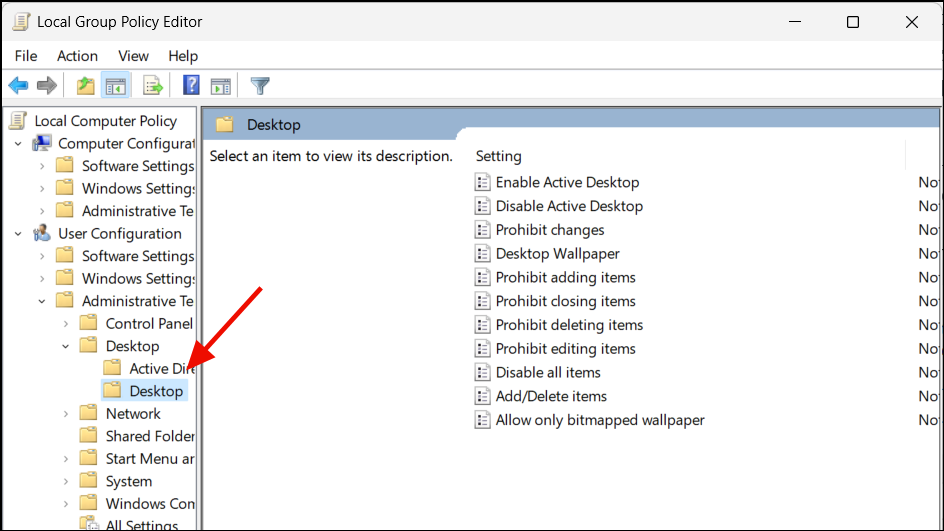
Task: Click the Prohibit editing items policy icon
Action: pos(482,349)
